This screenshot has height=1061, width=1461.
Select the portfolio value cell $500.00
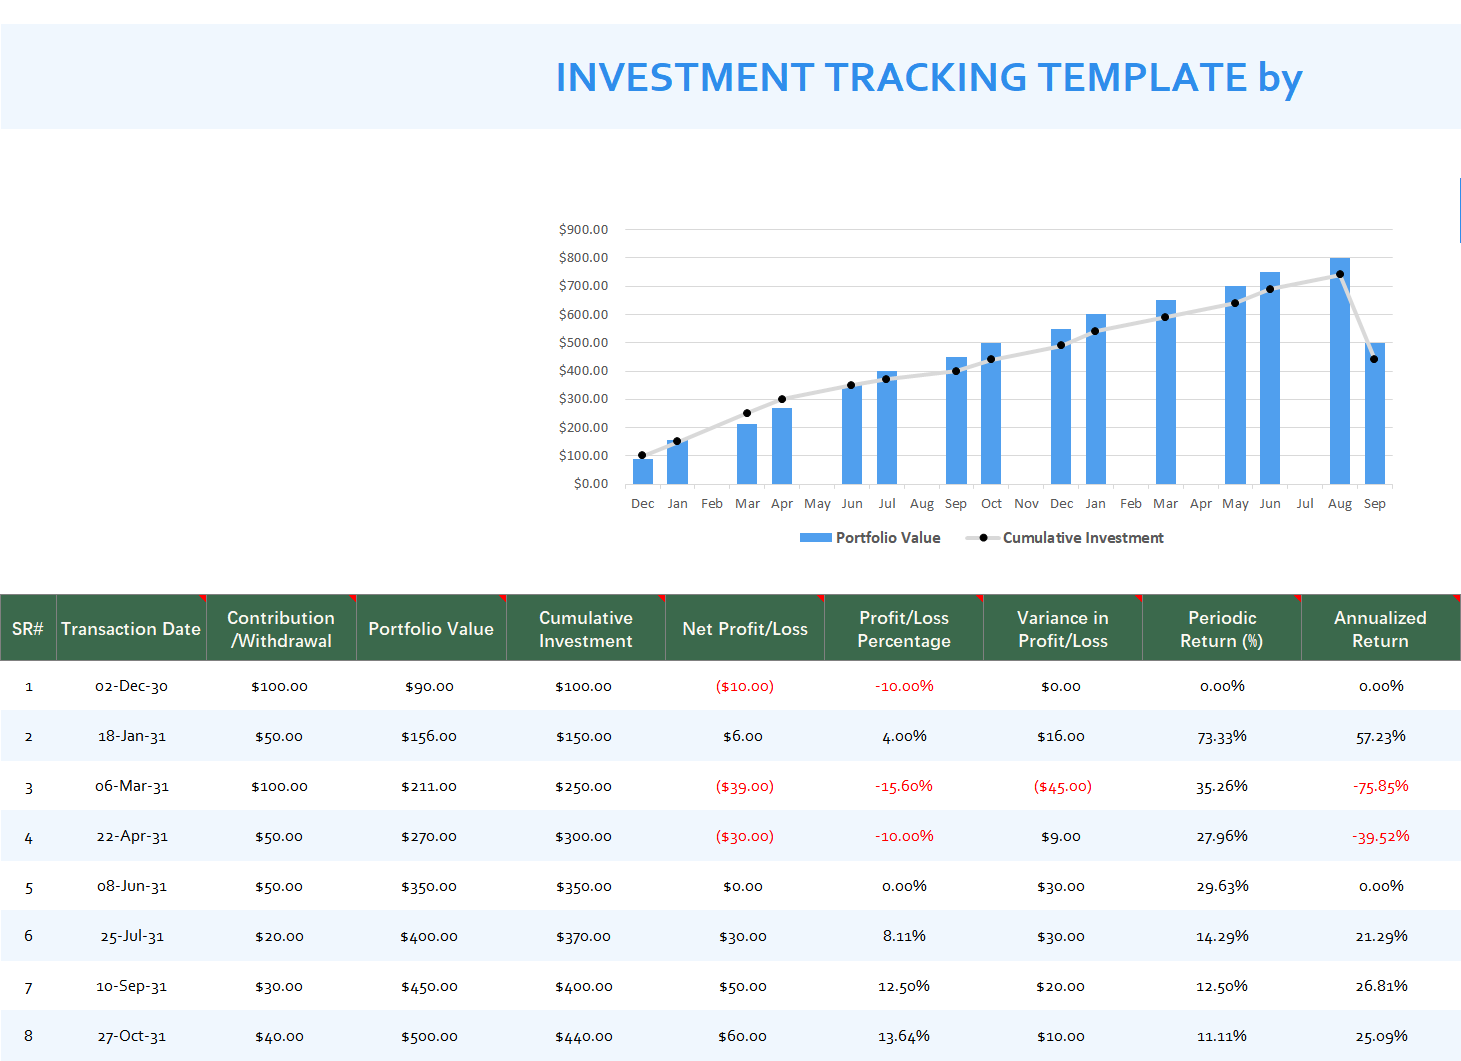tap(429, 1036)
